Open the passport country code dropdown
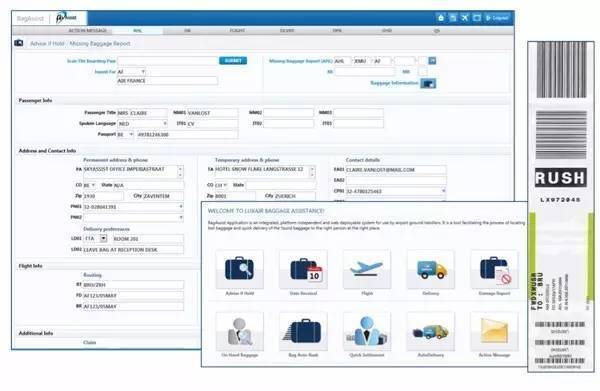The image size is (600, 391). point(125,134)
